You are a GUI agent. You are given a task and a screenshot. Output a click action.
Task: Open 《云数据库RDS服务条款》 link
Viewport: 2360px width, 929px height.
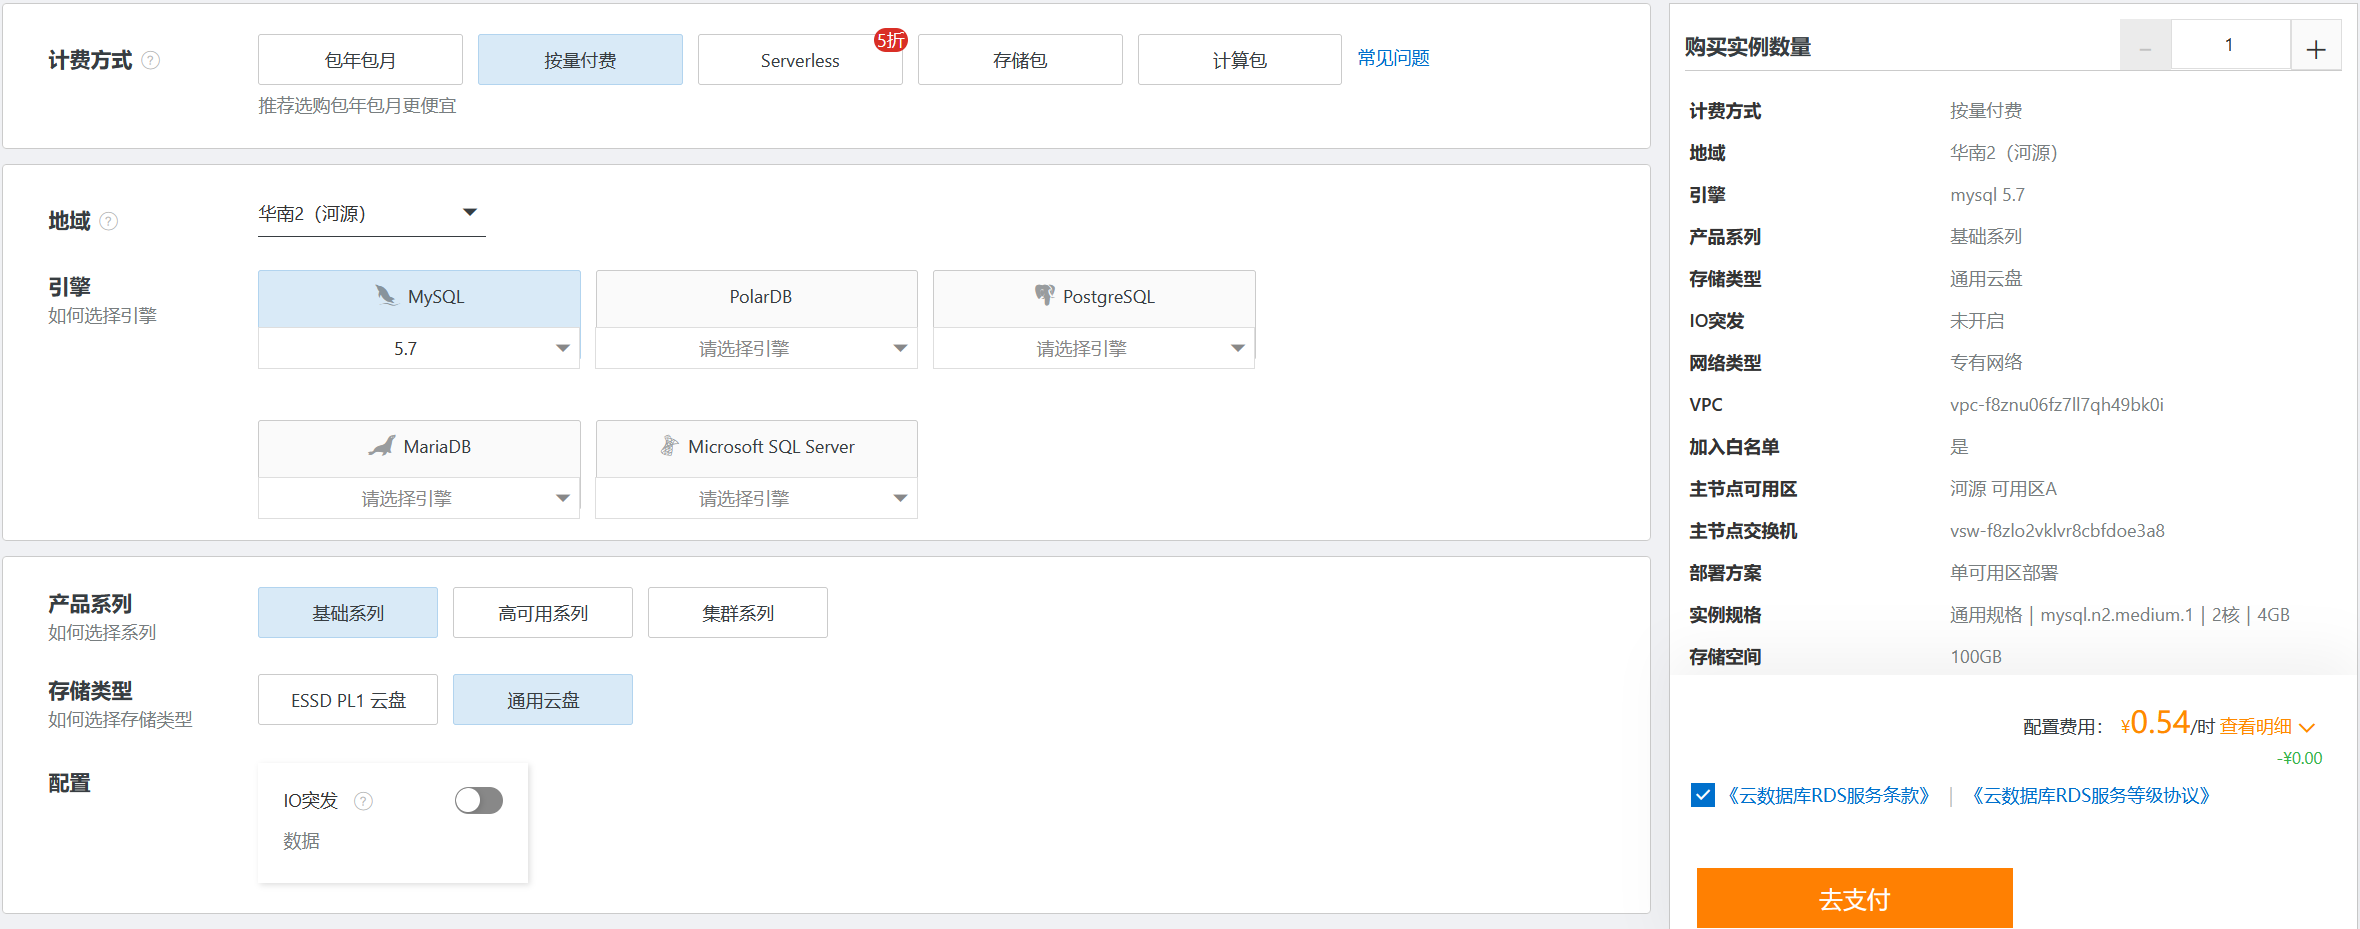point(1828,796)
